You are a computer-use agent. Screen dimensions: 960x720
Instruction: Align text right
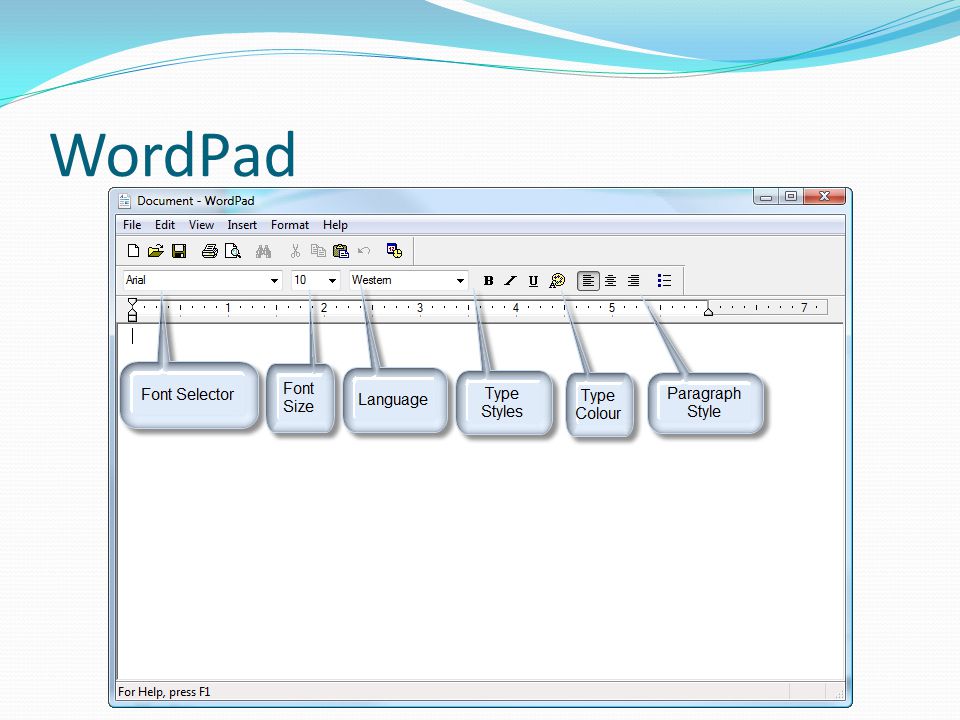[x=634, y=280]
